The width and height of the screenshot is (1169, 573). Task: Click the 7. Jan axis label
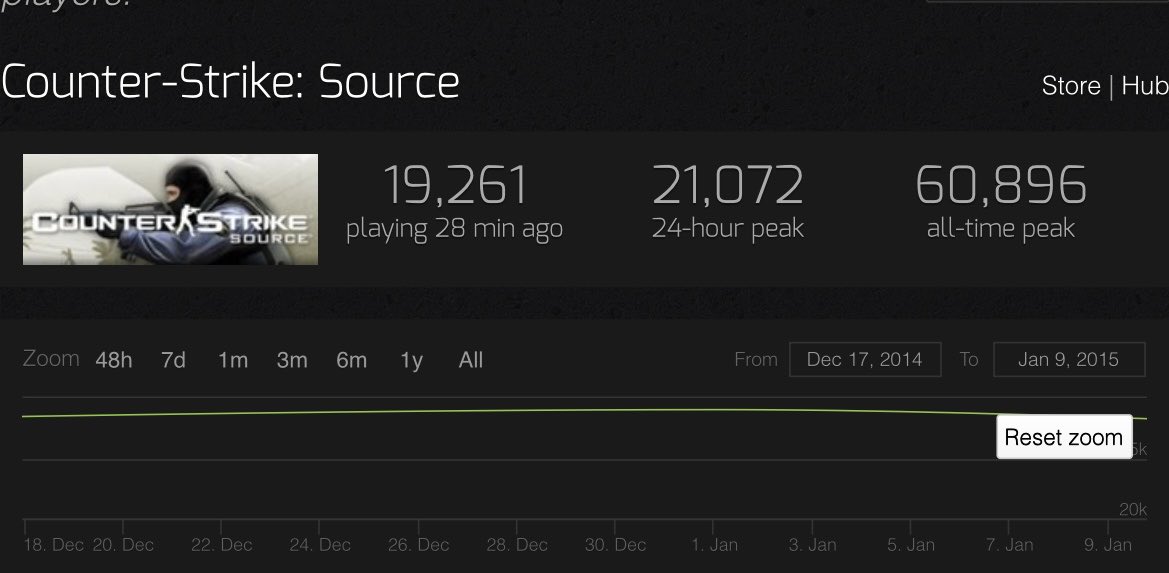click(1009, 545)
